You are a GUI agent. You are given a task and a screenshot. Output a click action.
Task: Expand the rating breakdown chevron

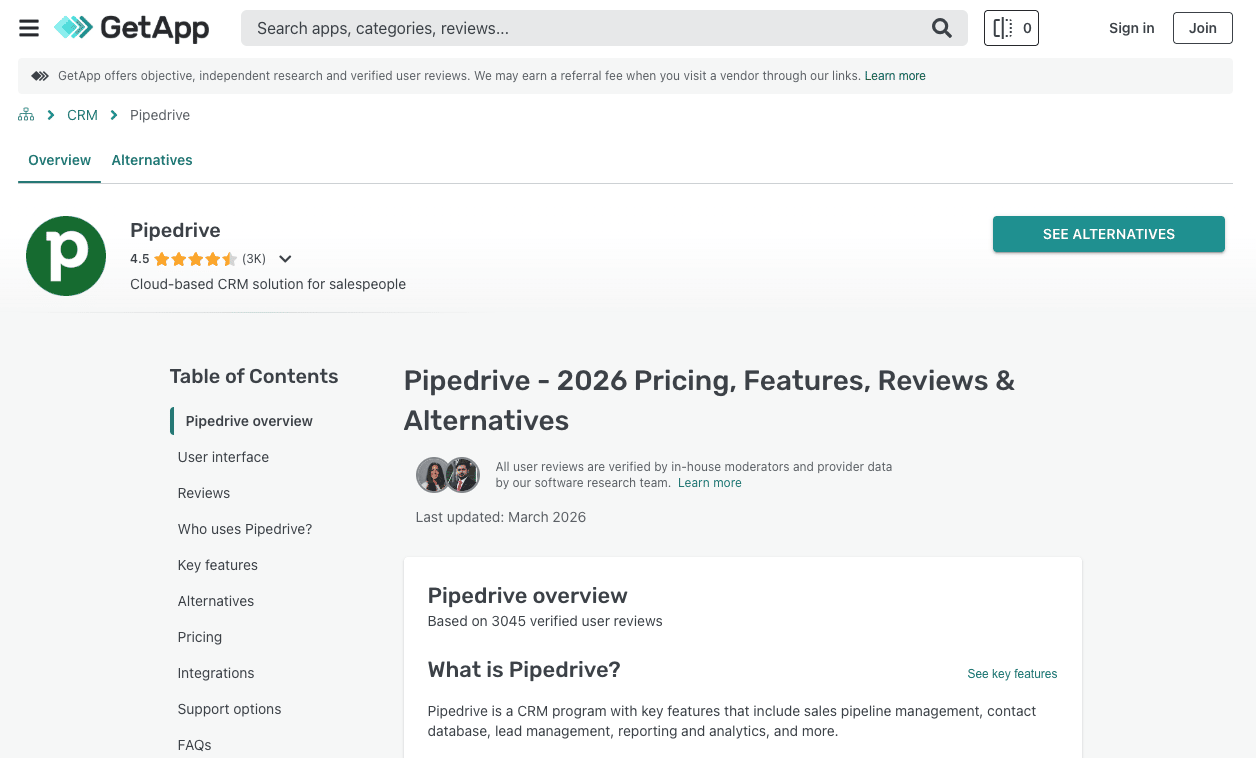[x=285, y=259]
